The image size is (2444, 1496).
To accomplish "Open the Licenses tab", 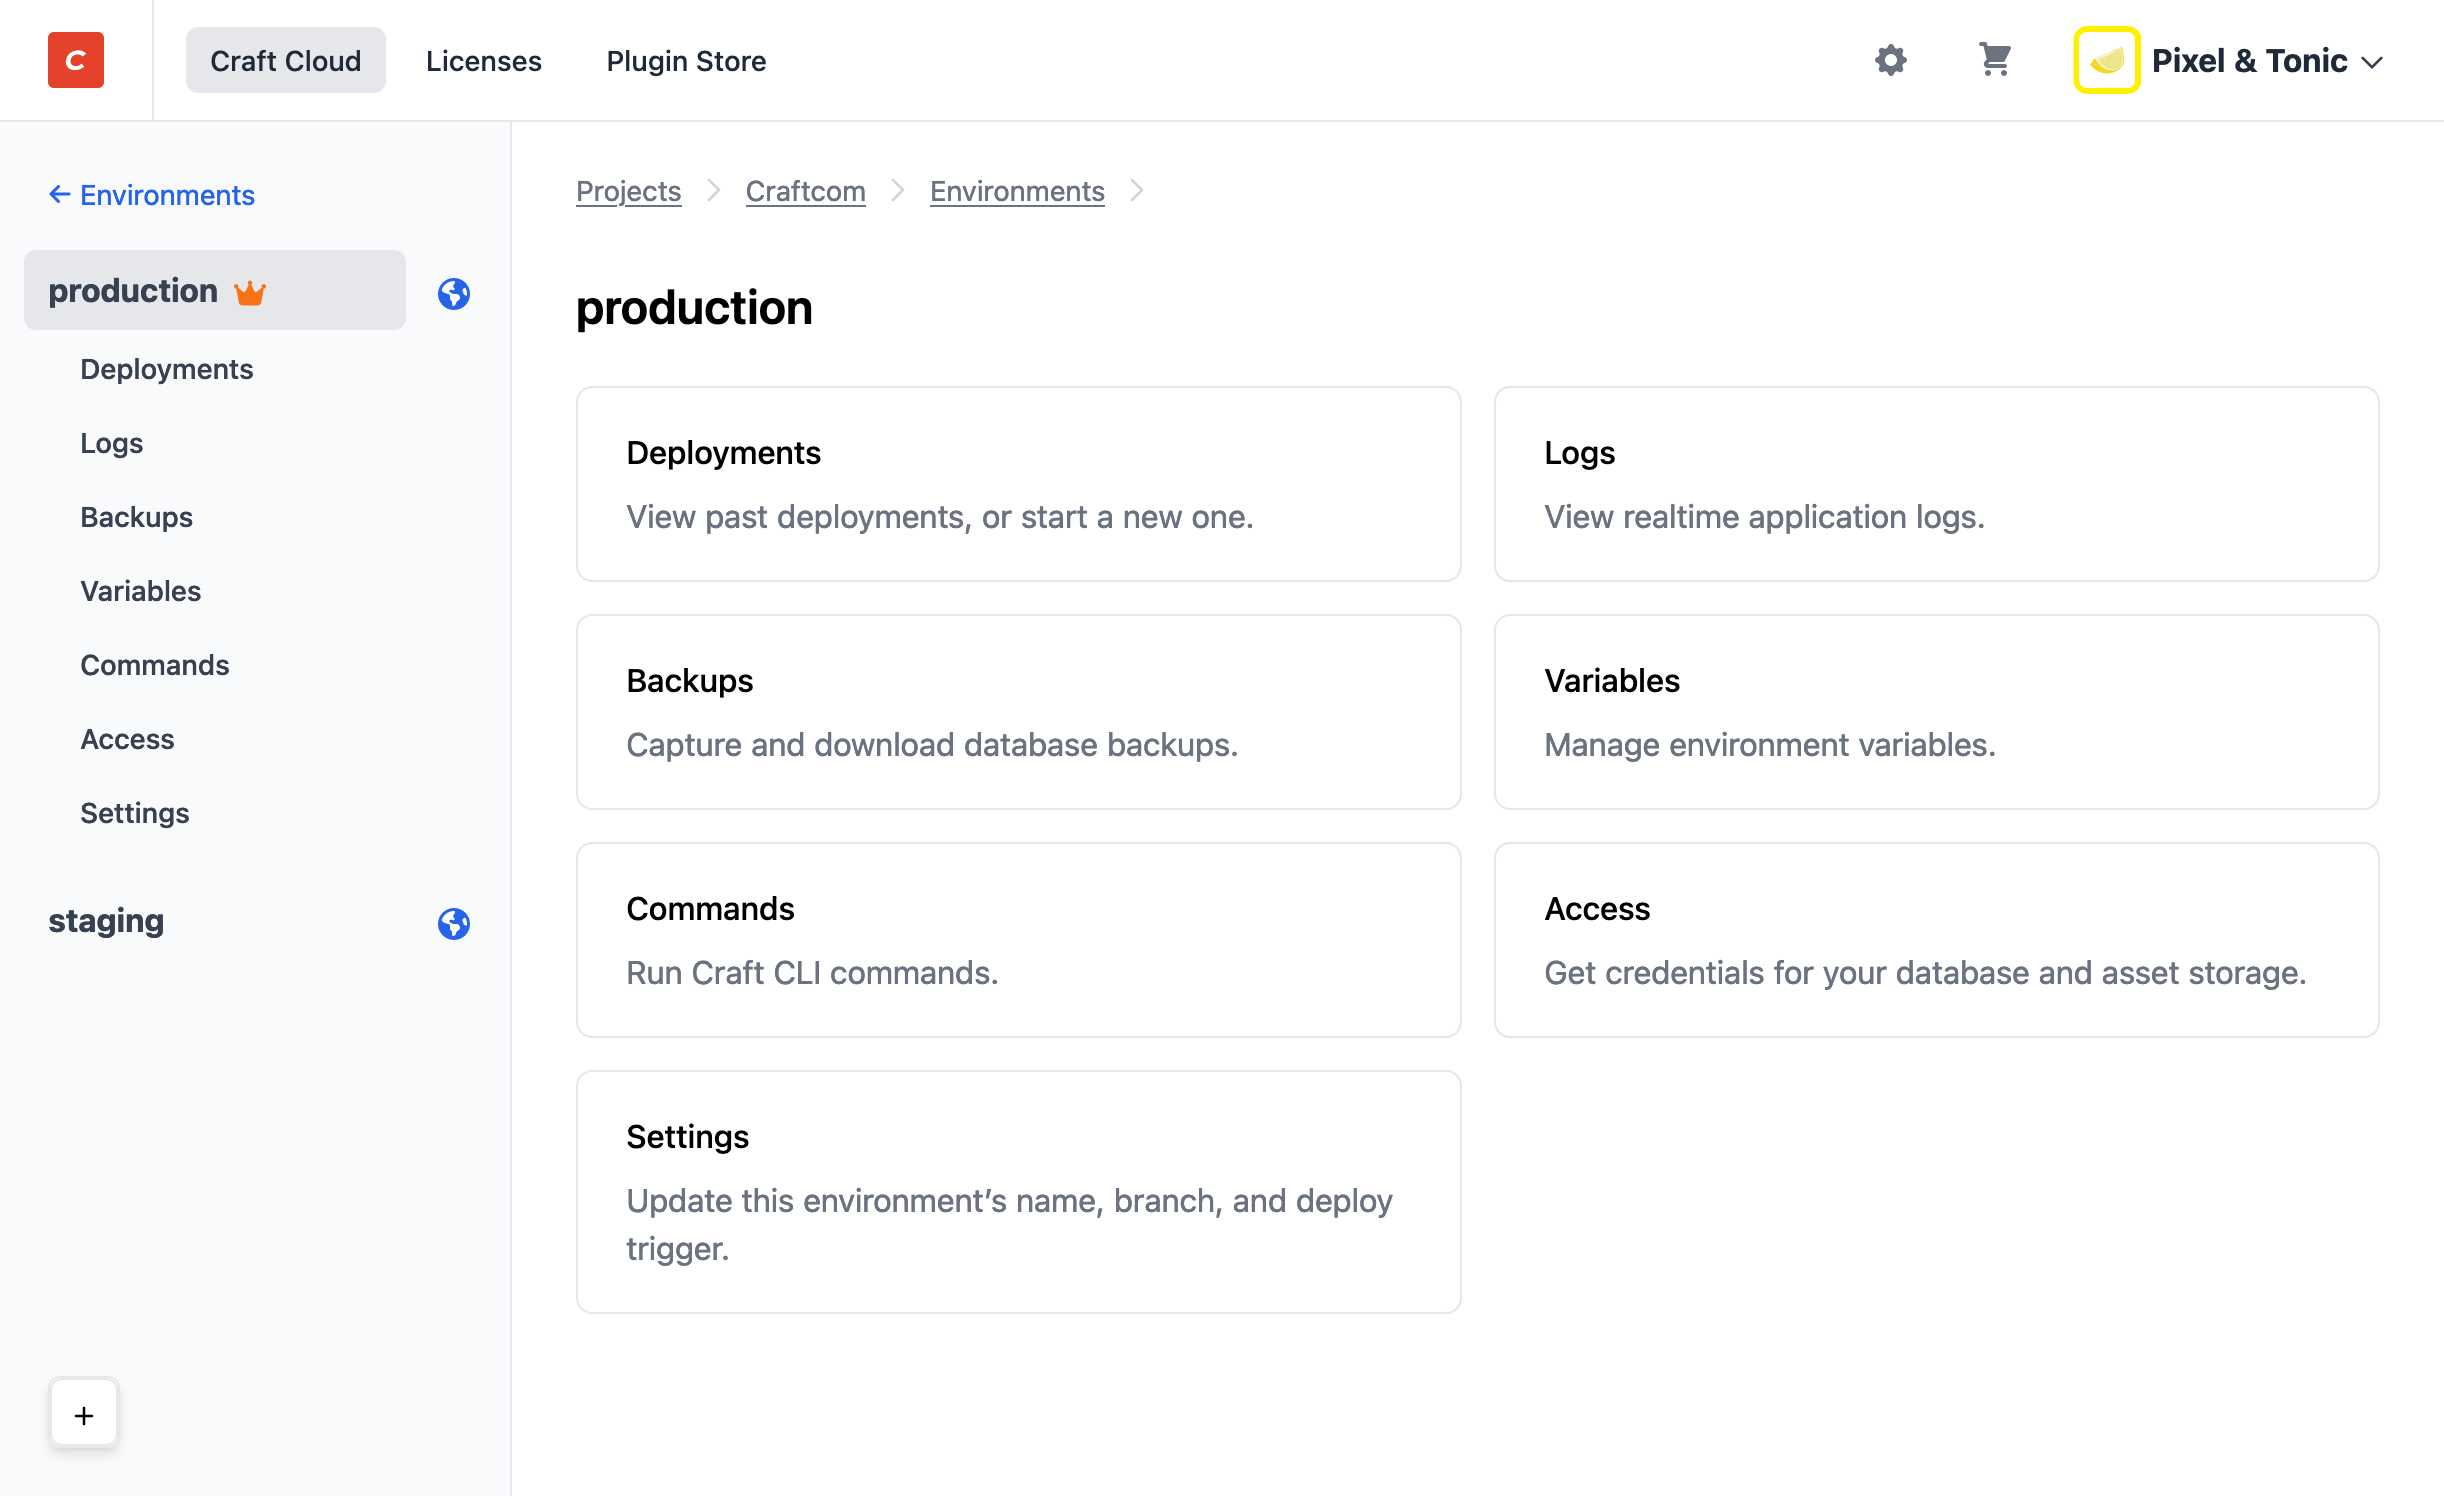I will 484,61.
